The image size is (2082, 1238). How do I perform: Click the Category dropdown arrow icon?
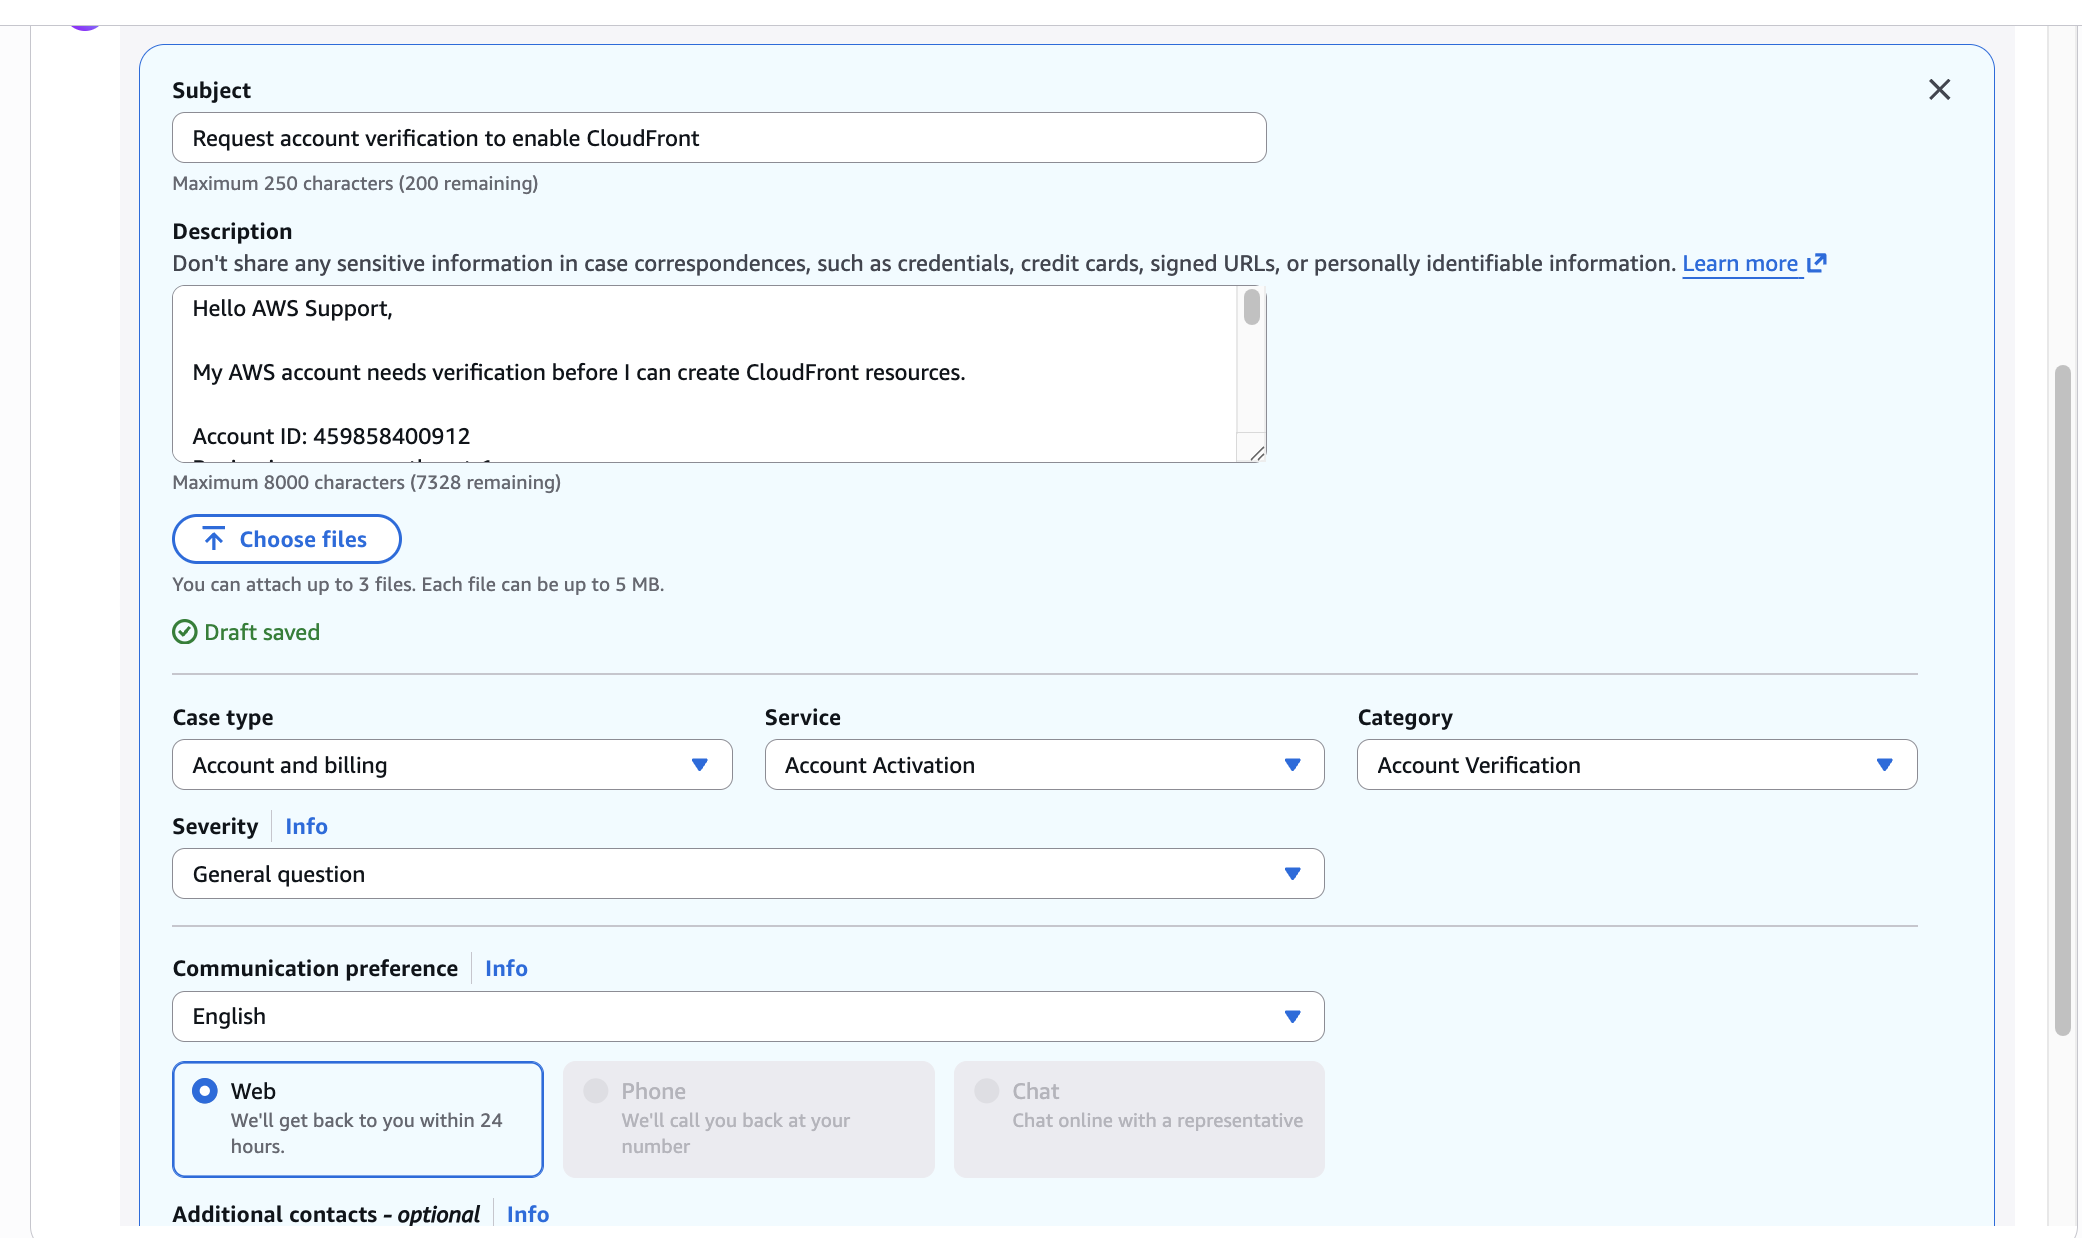pos(1885,765)
